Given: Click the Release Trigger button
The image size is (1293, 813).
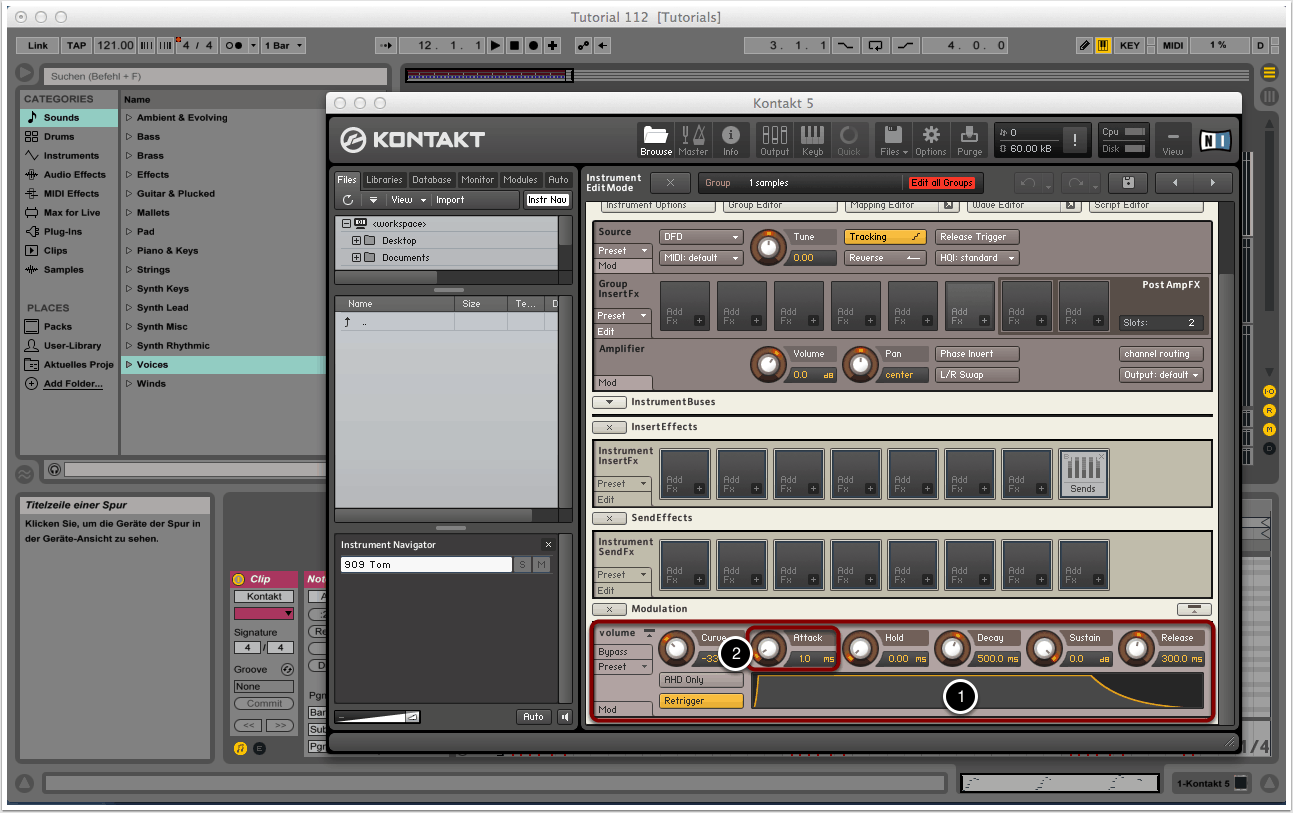Looking at the screenshot, I should tap(977, 237).
